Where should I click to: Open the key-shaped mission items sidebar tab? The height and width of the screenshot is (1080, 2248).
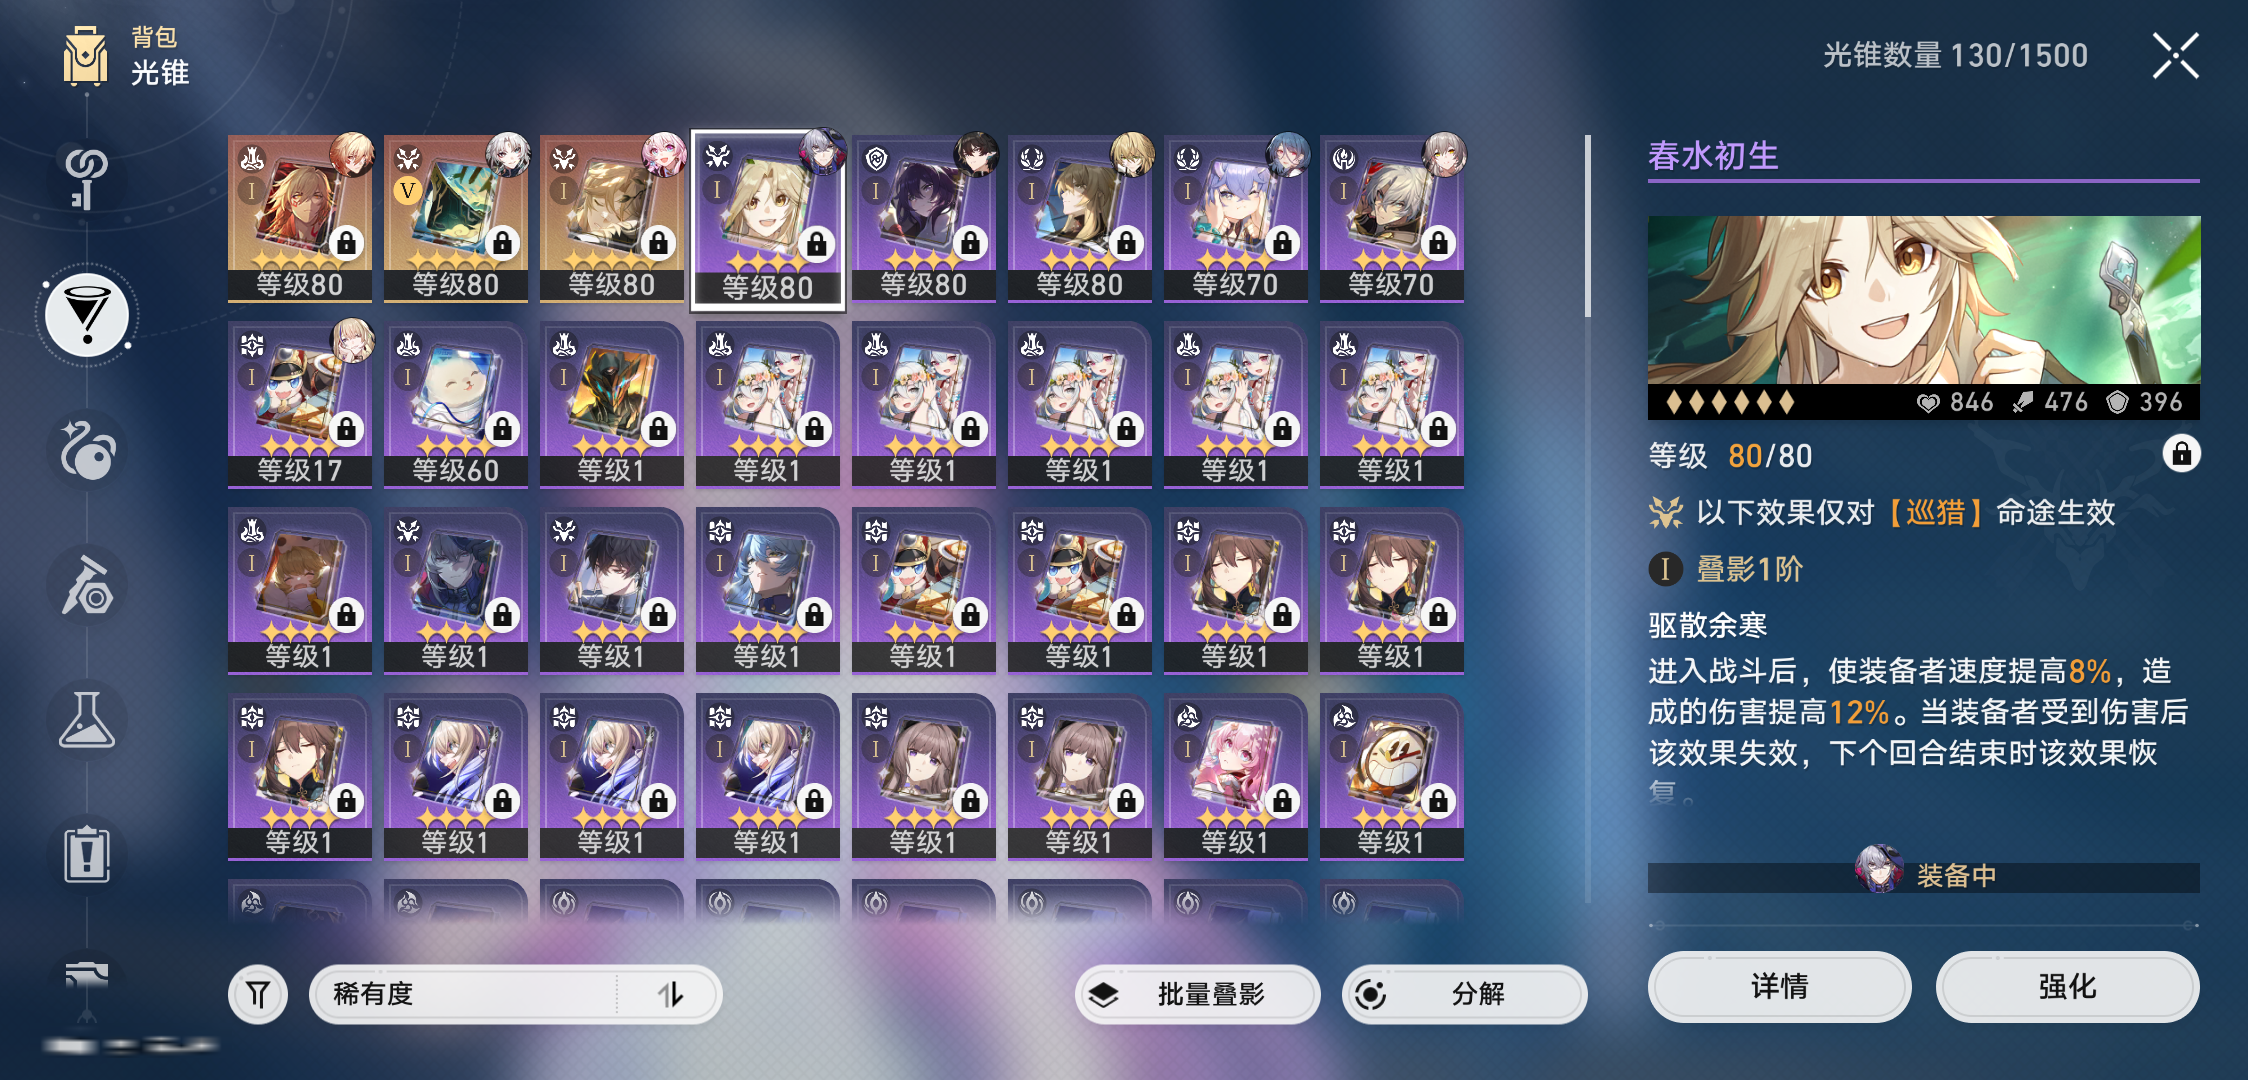click(87, 178)
